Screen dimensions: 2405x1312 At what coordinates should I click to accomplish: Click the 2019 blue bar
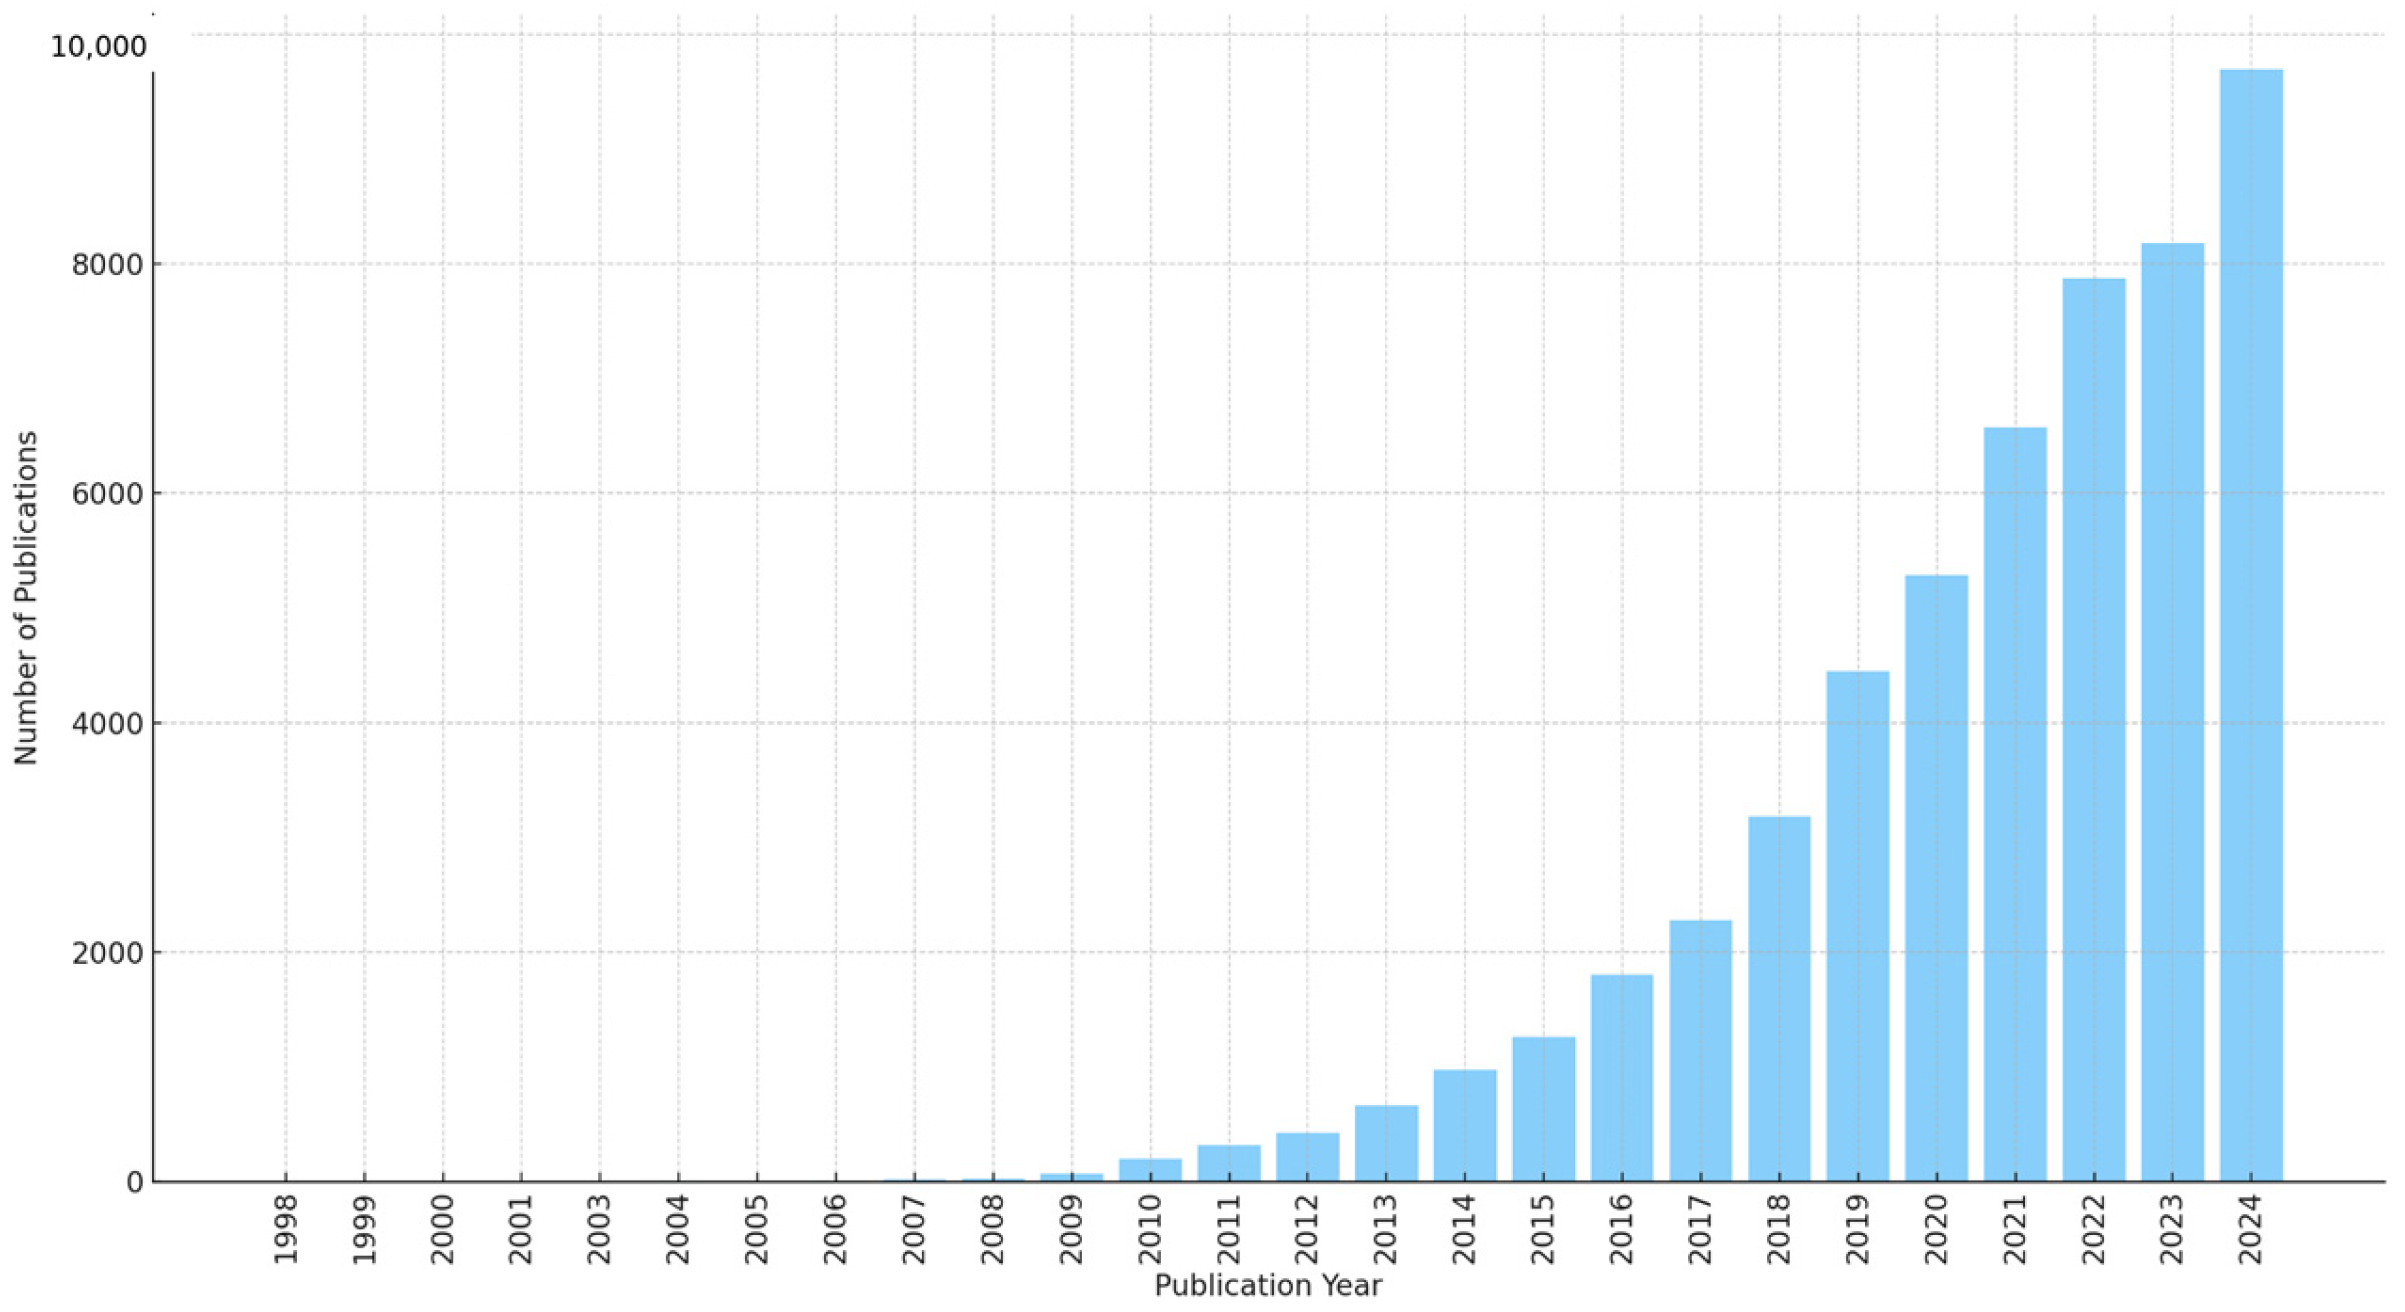coord(1857,926)
